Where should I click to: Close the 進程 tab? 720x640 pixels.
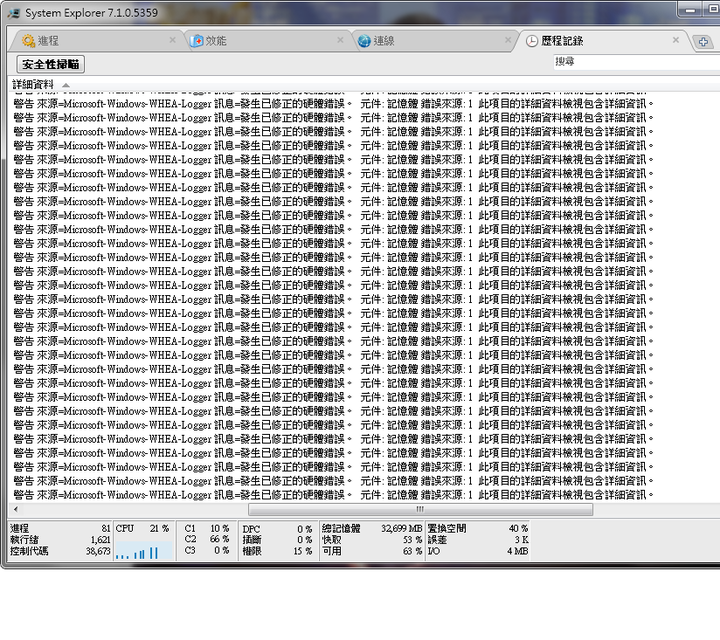coord(172,40)
